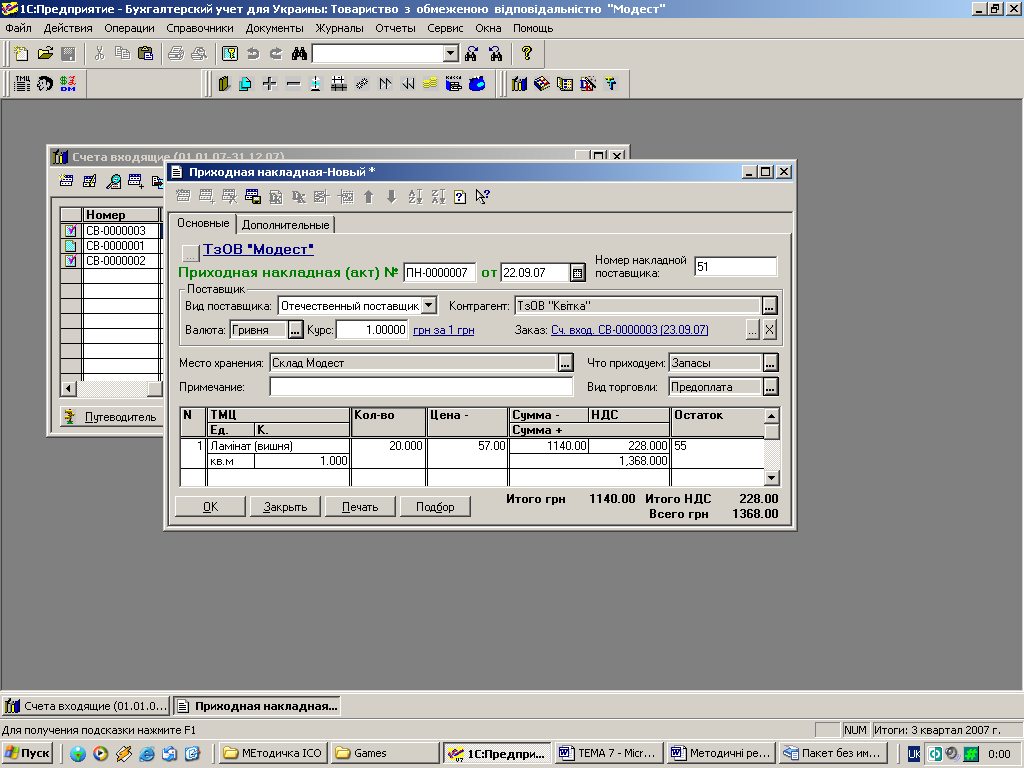Click the Open file folder icon
Screen dimensions: 1024x768
[45, 54]
